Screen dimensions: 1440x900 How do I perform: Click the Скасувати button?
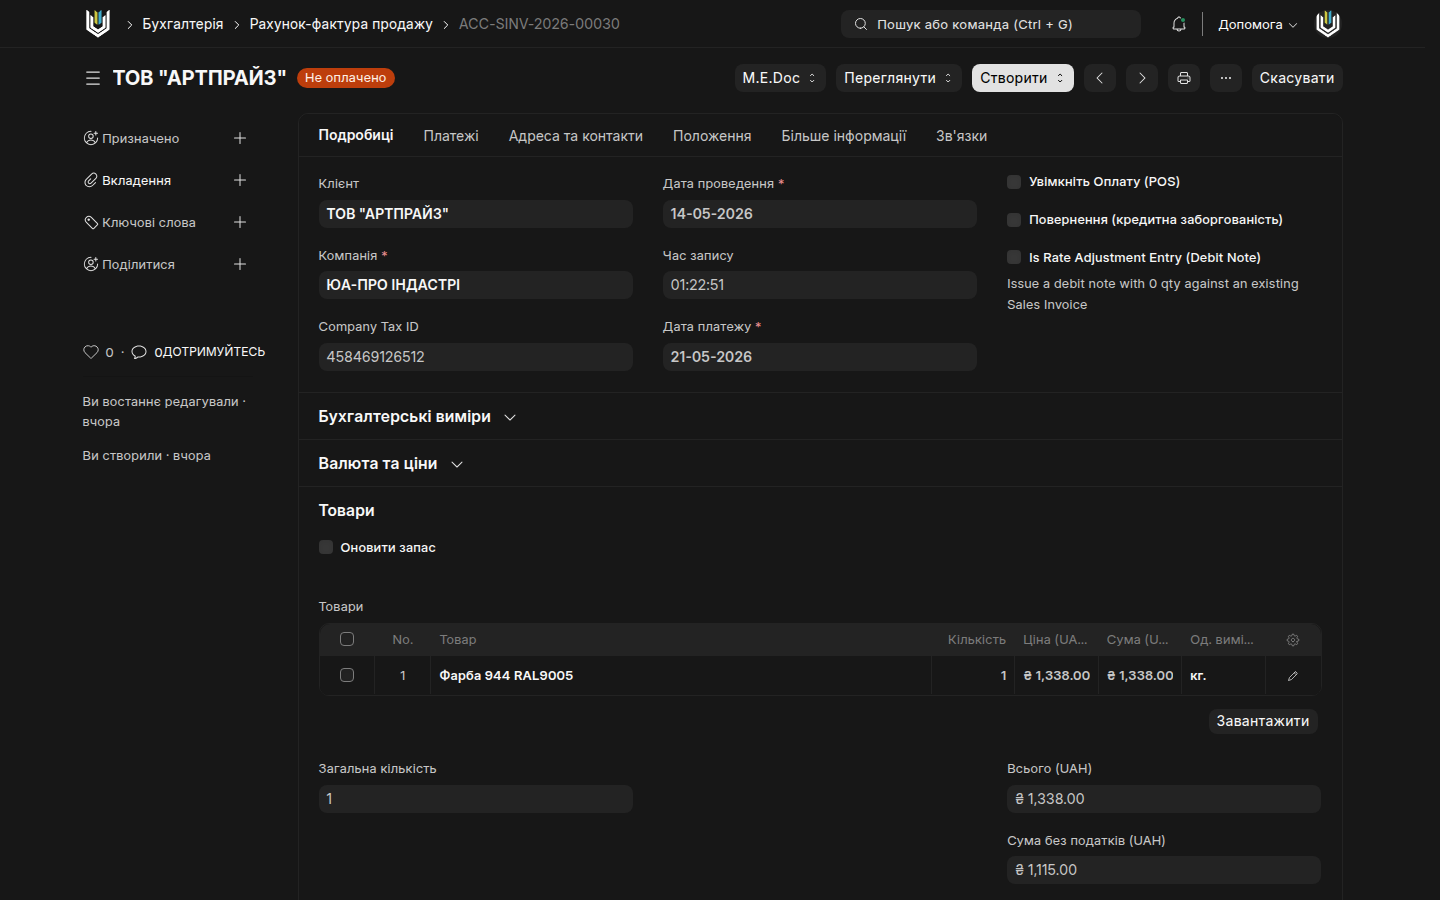(x=1296, y=78)
